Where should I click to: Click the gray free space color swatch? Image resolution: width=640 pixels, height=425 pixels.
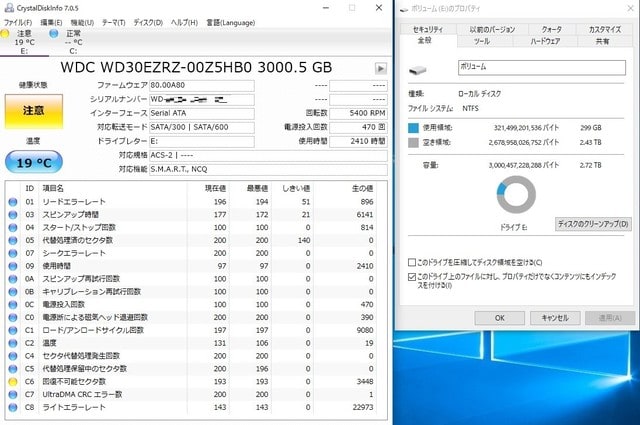[413, 142]
